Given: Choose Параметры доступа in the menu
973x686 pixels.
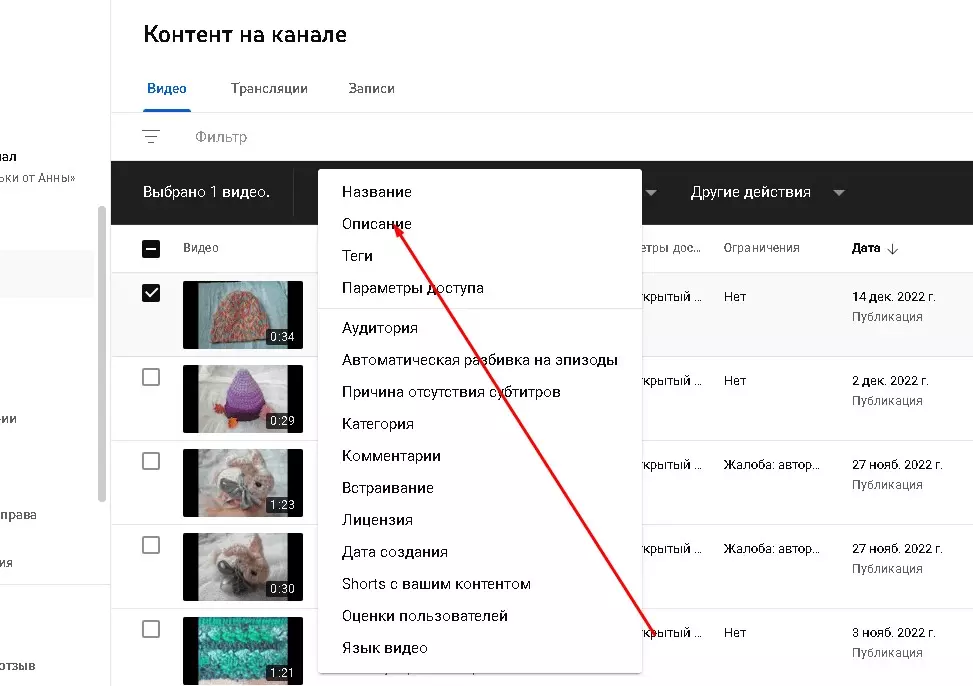Looking at the screenshot, I should pyautogui.click(x=413, y=288).
